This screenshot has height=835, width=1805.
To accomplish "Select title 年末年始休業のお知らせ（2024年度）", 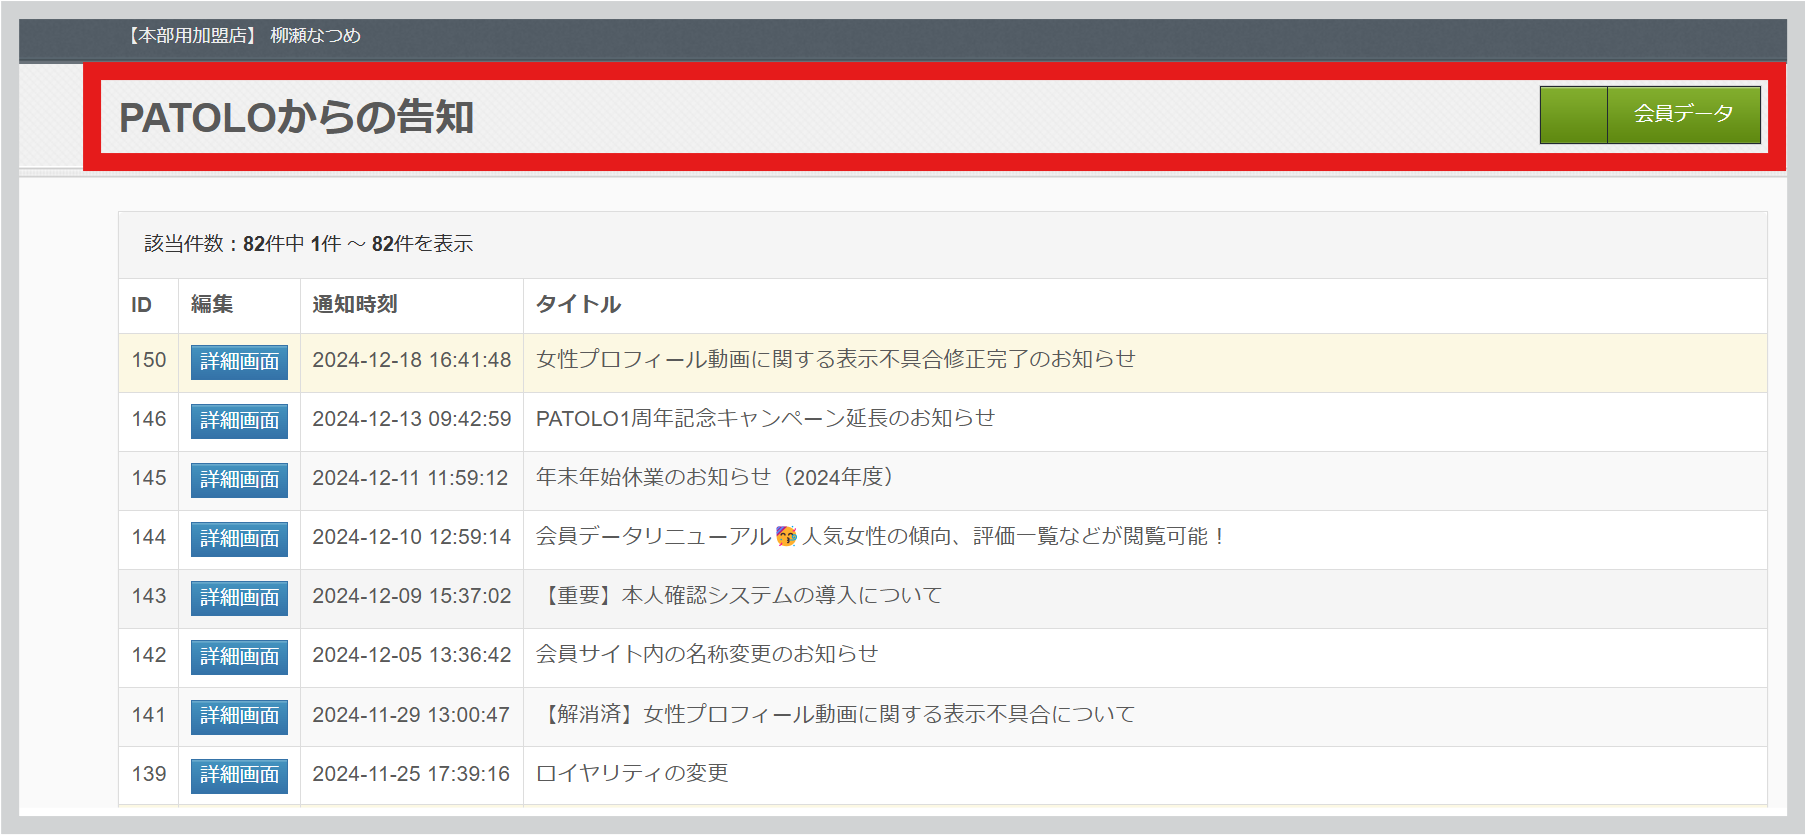I will coord(714,477).
